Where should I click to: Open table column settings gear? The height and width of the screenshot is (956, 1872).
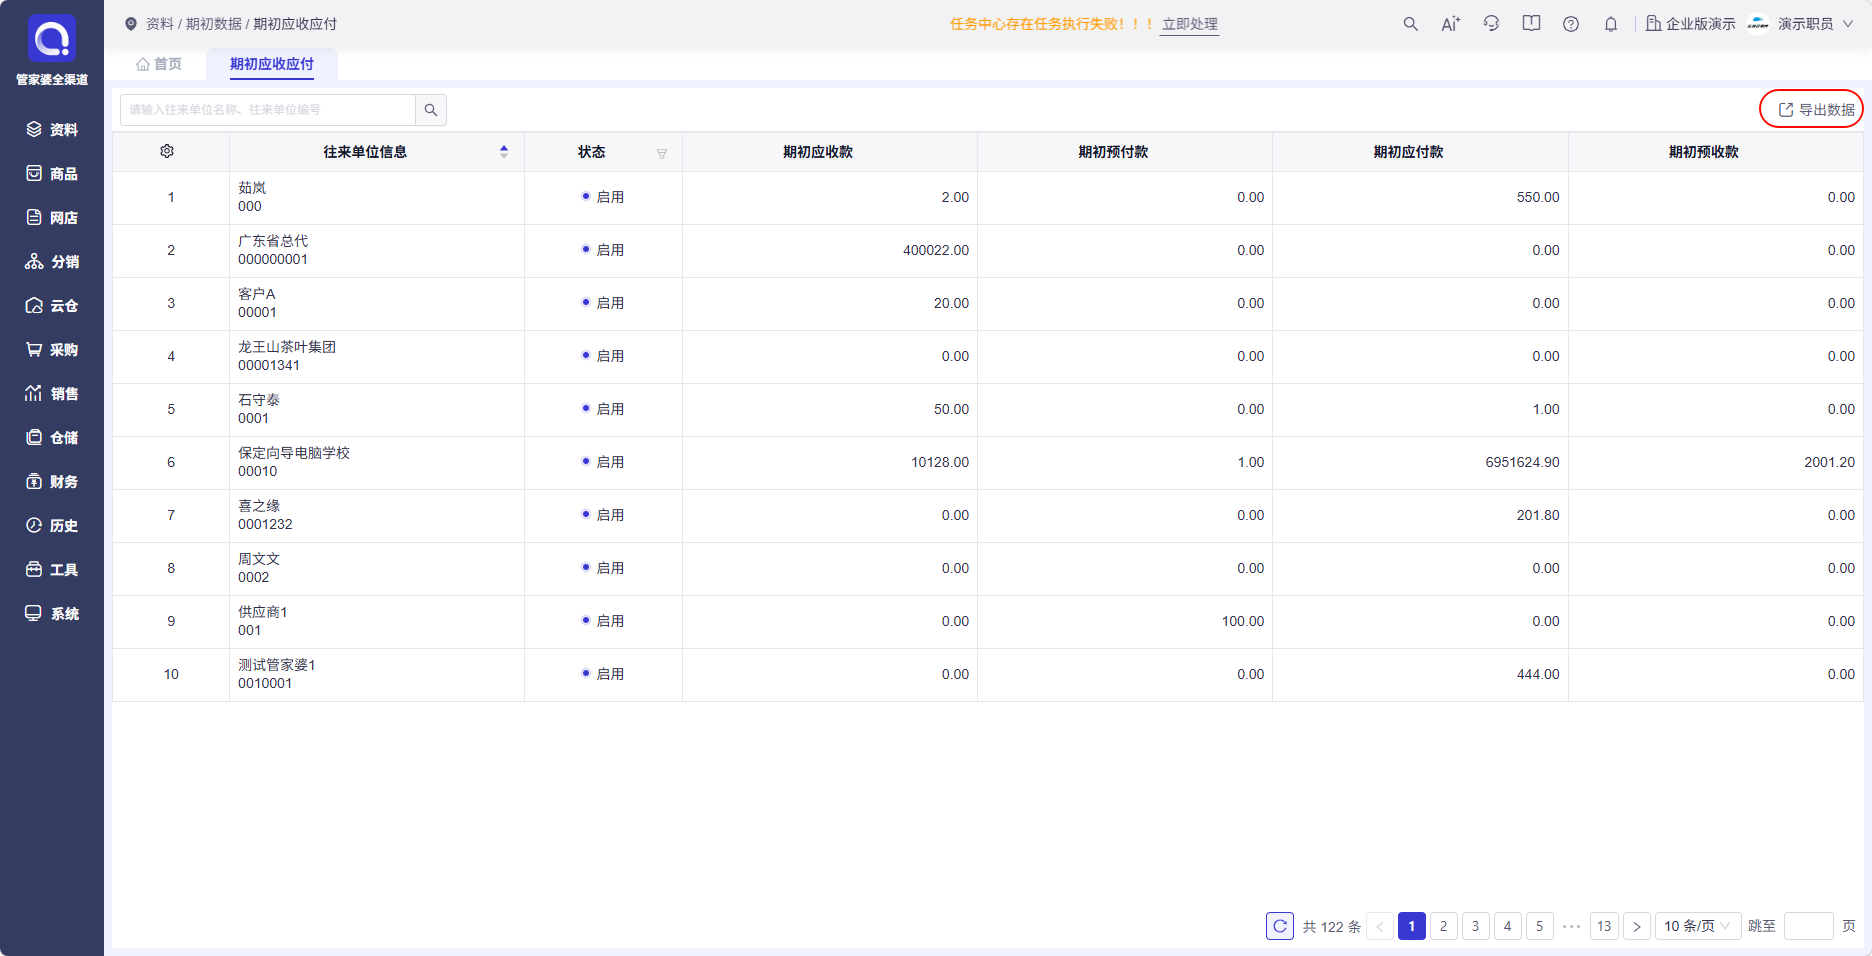167,151
